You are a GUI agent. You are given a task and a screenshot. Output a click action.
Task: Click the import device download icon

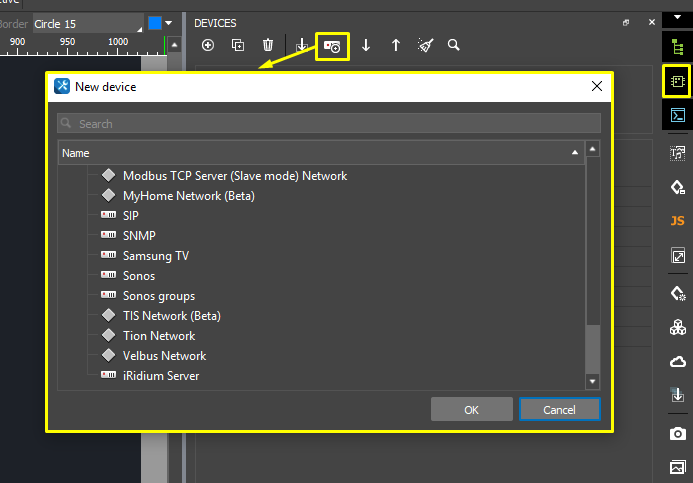pos(301,45)
